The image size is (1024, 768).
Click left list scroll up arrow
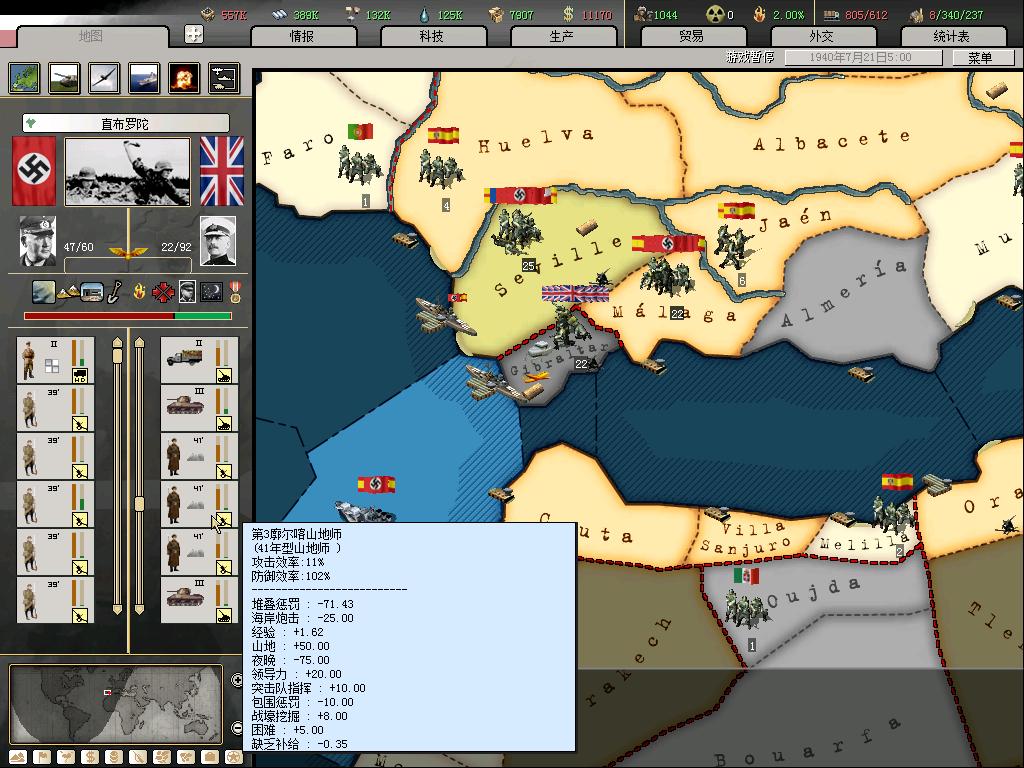point(117,342)
